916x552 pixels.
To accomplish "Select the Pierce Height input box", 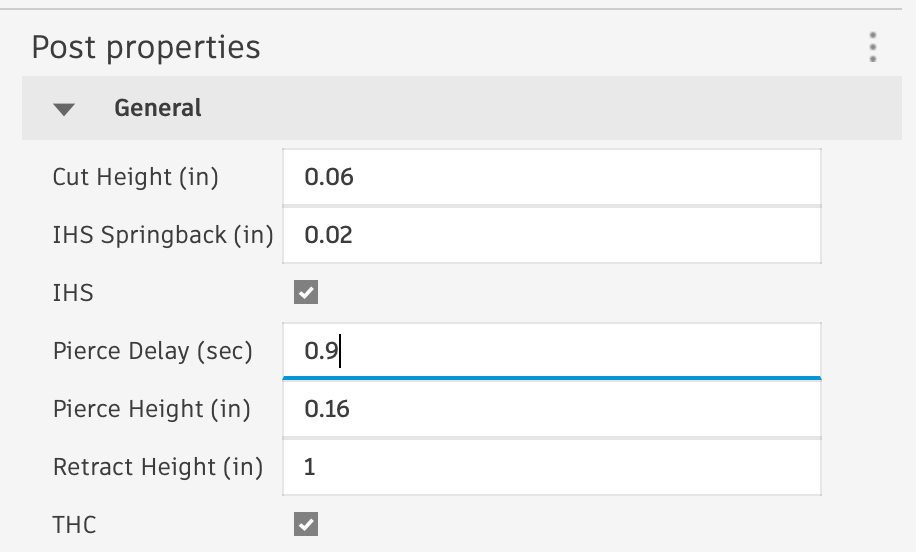I will coord(551,409).
